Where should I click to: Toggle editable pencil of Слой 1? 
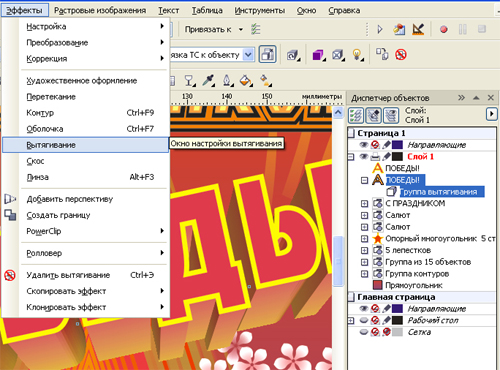coord(386,156)
